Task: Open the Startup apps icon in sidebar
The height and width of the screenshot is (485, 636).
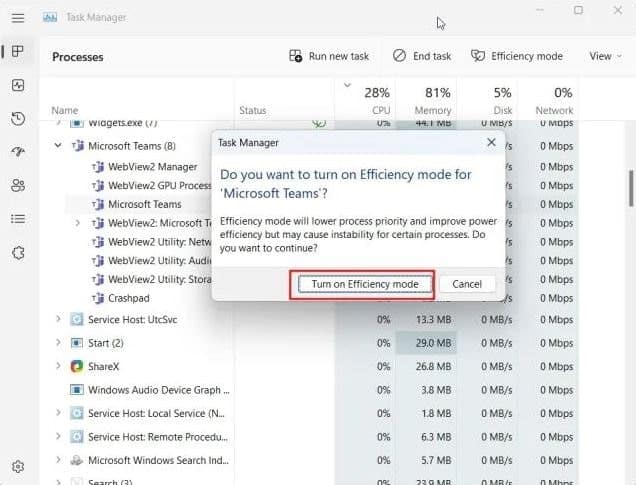Action: pos(18,152)
